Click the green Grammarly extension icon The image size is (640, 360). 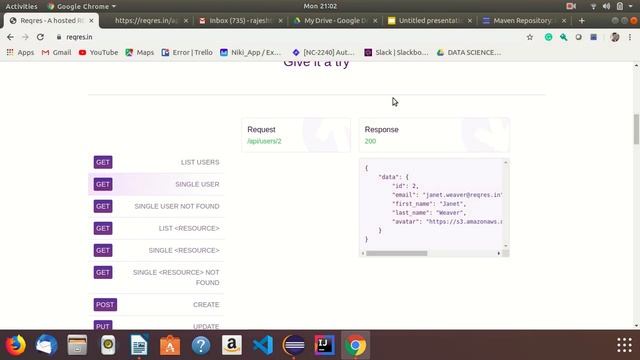[x=549, y=37]
